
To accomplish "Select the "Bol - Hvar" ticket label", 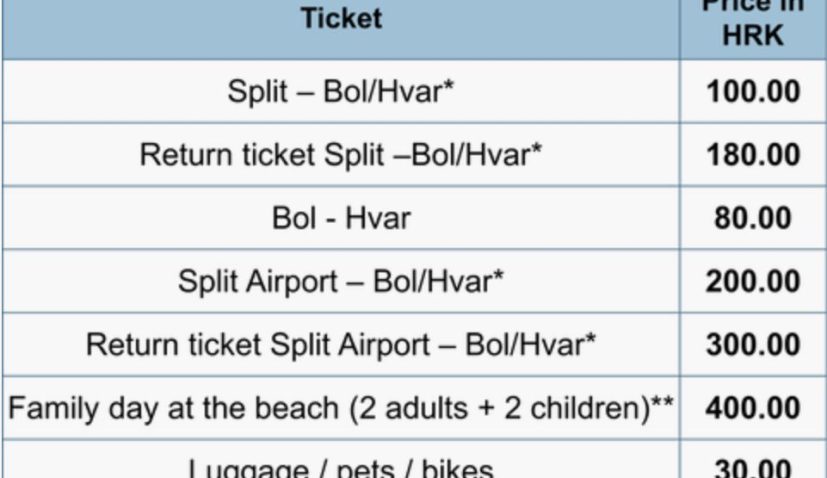I will (x=341, y=218).
